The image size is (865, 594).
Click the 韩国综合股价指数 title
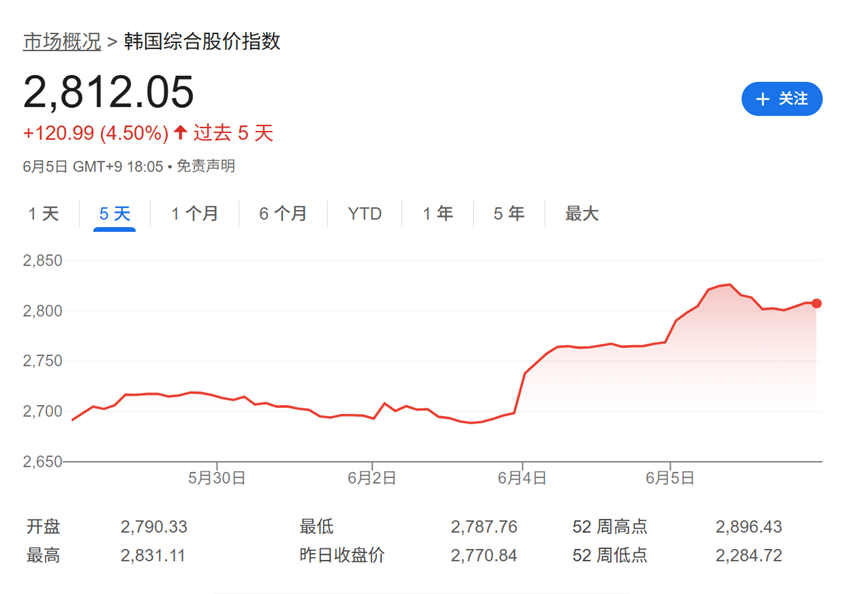(202, 41)
